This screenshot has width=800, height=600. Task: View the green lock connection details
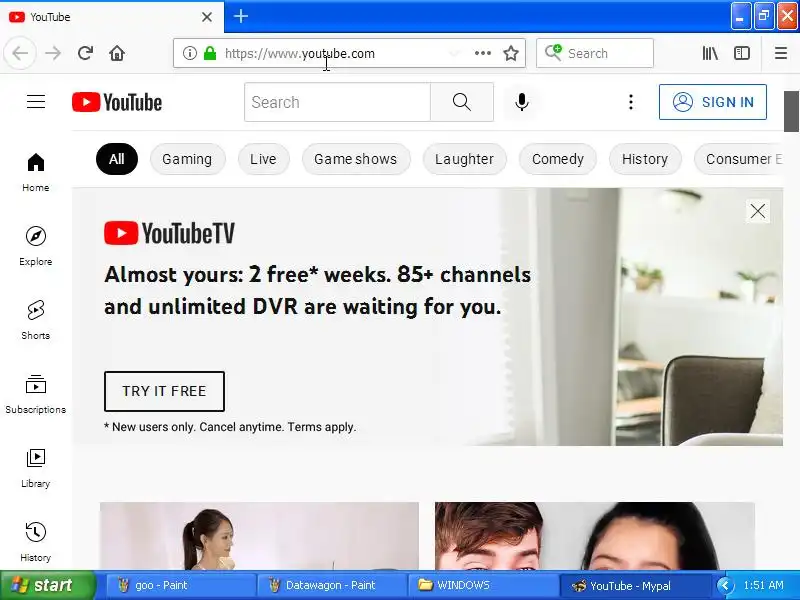[x=210, y=53]
